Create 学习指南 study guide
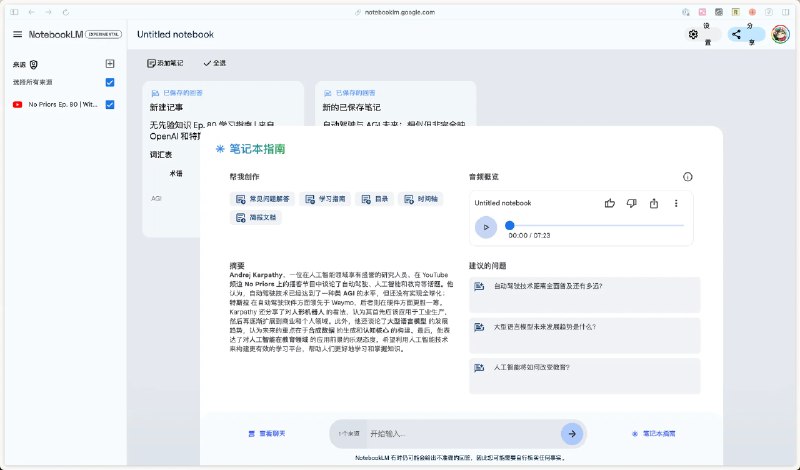Screen dimensions: 800x470 click(x=325, y=199)
